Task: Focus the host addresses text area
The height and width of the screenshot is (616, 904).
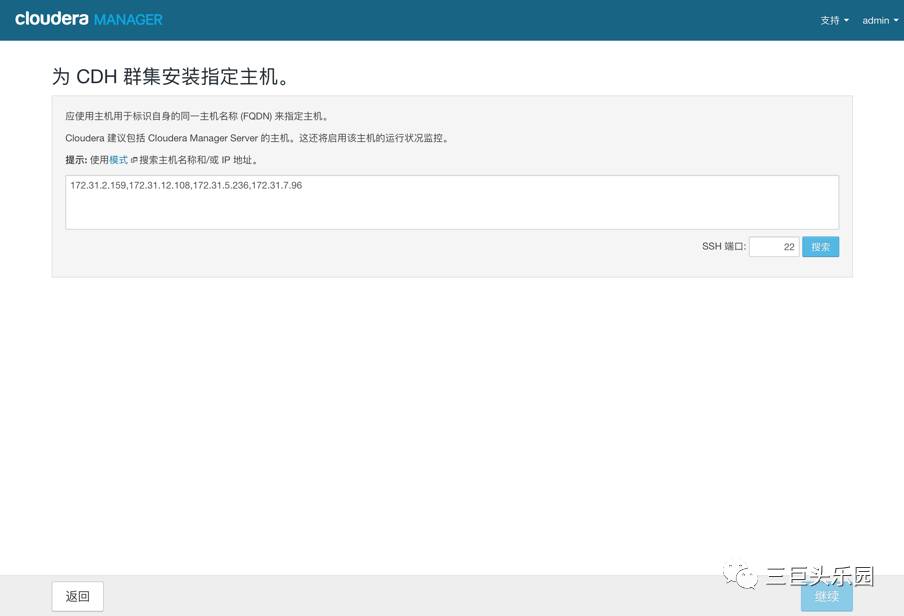Action: tap(452, 202)
